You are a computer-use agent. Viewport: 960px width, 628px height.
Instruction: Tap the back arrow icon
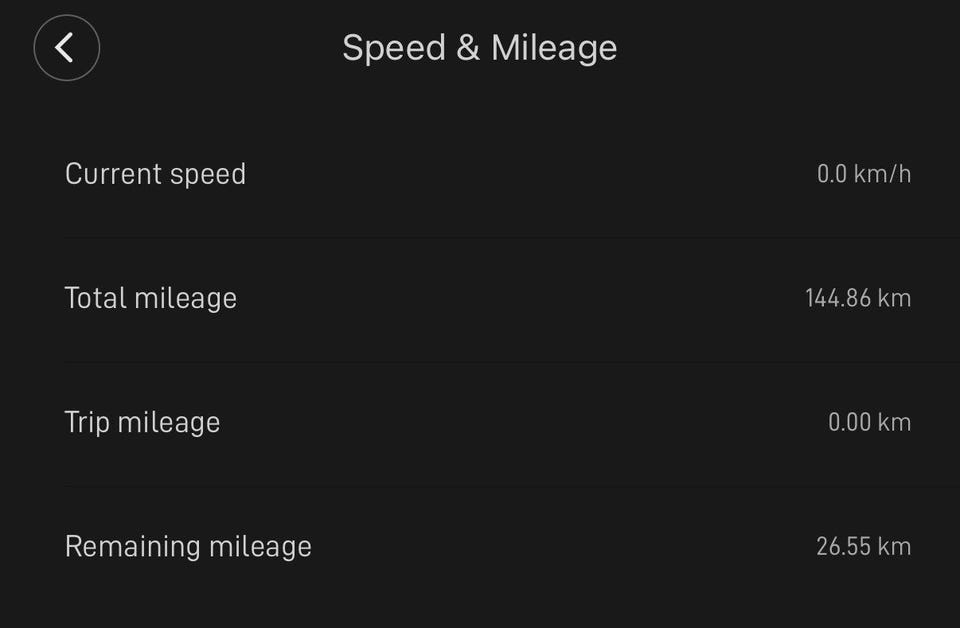66,47
